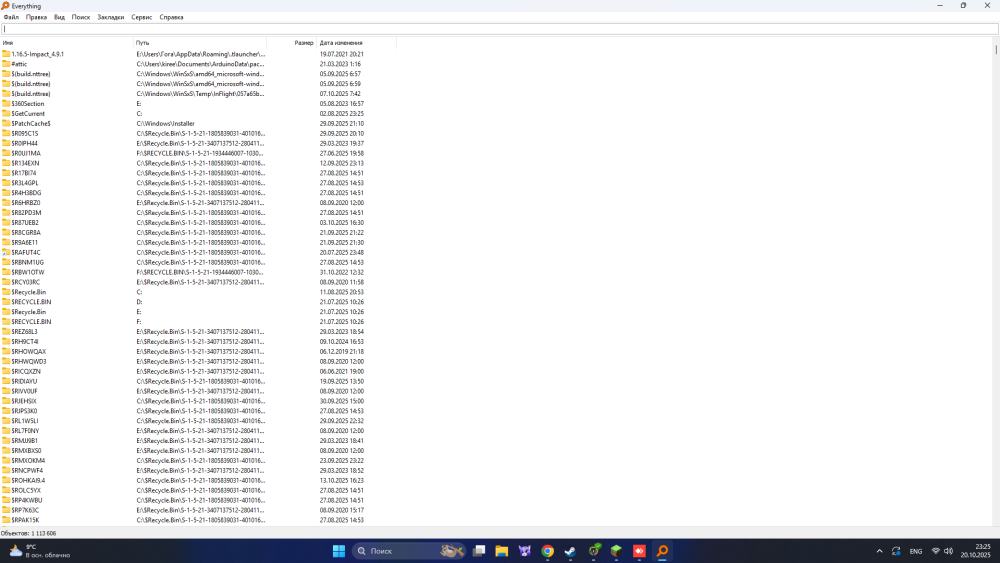The height and width of the screenshot is (563, 1000).
Task: Click the taskbar Поиск search box
Action: point(408,551)
